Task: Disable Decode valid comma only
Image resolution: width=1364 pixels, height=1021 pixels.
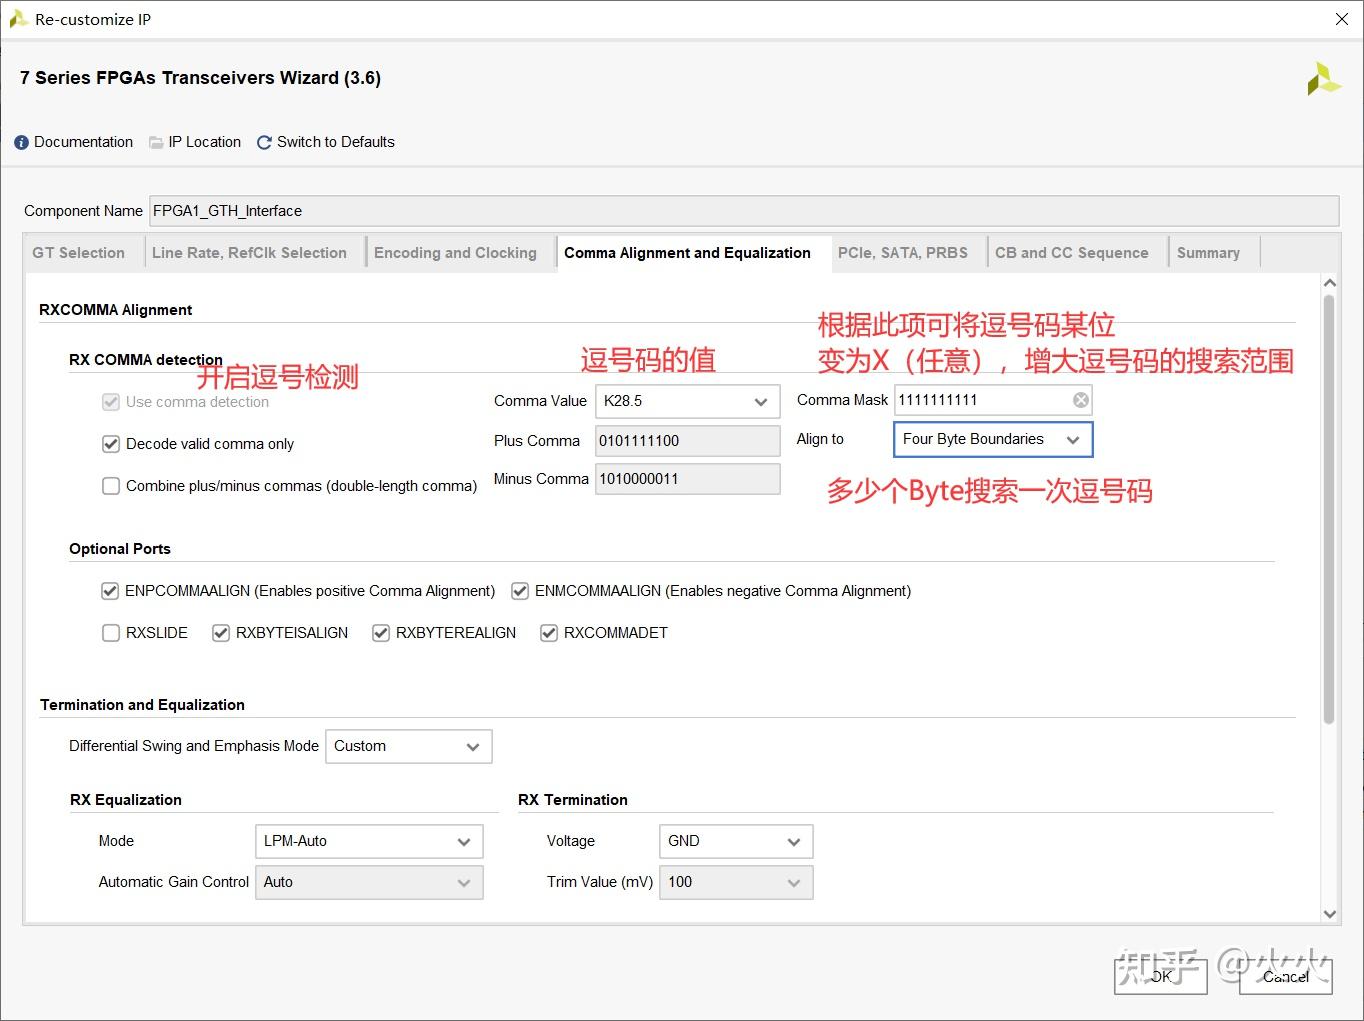Action: 111,444
